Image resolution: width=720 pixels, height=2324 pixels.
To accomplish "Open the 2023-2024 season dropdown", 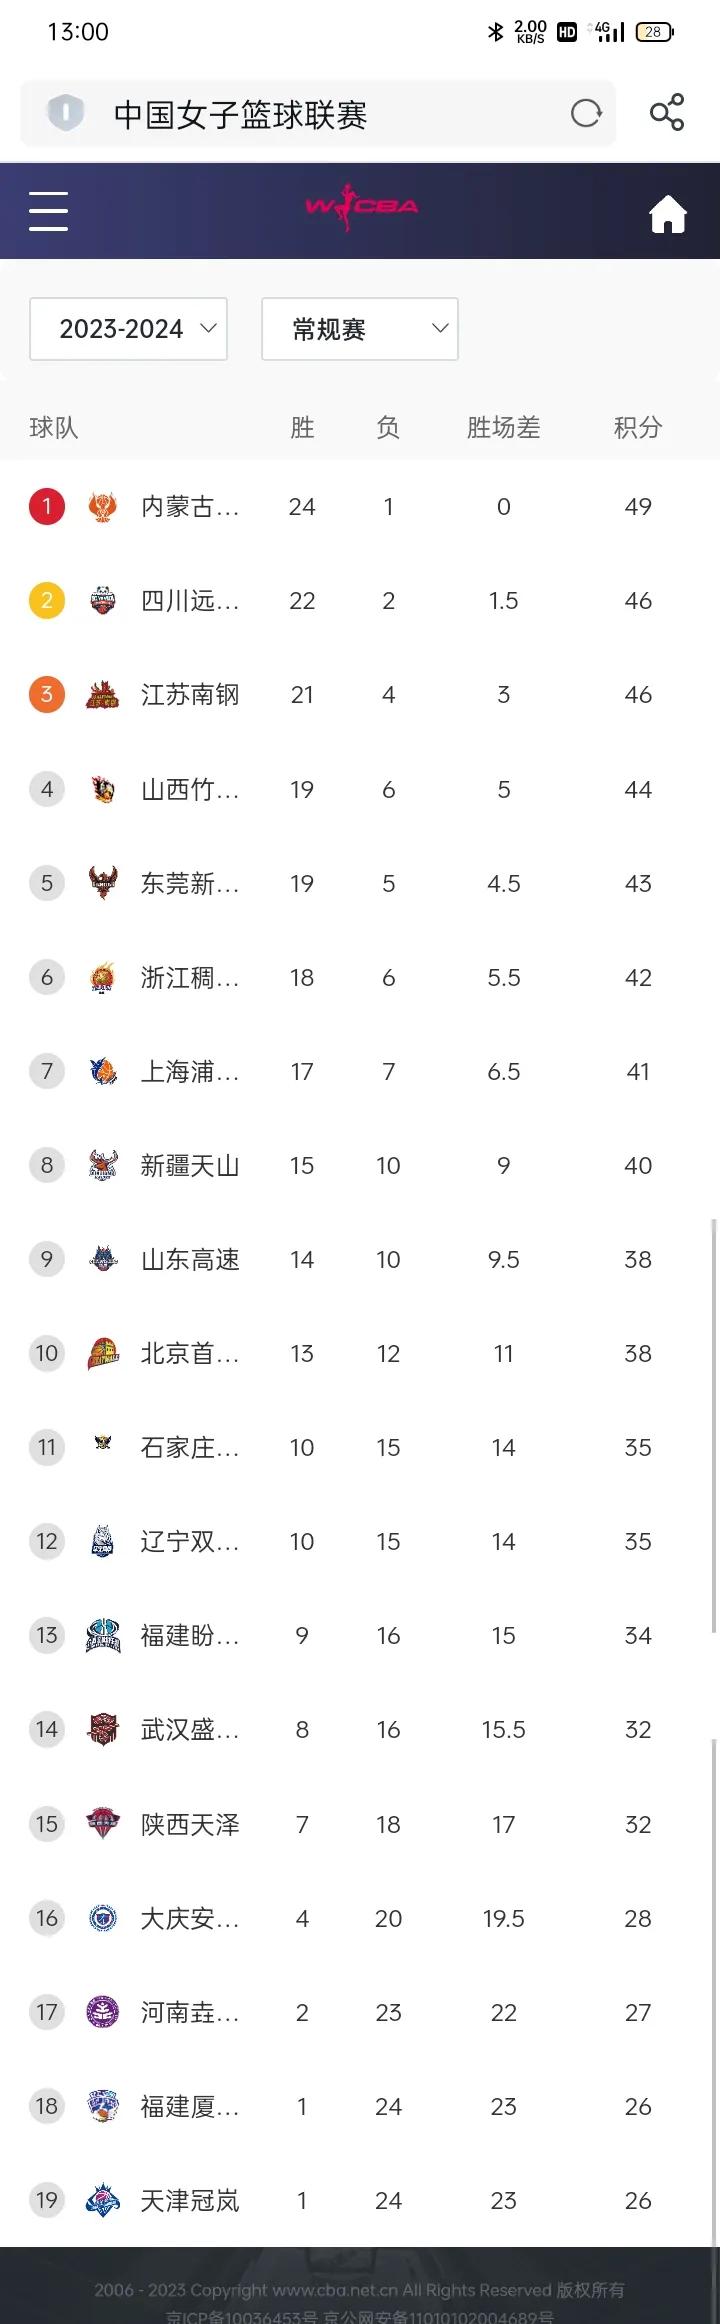I will click(x=129, y=329).
